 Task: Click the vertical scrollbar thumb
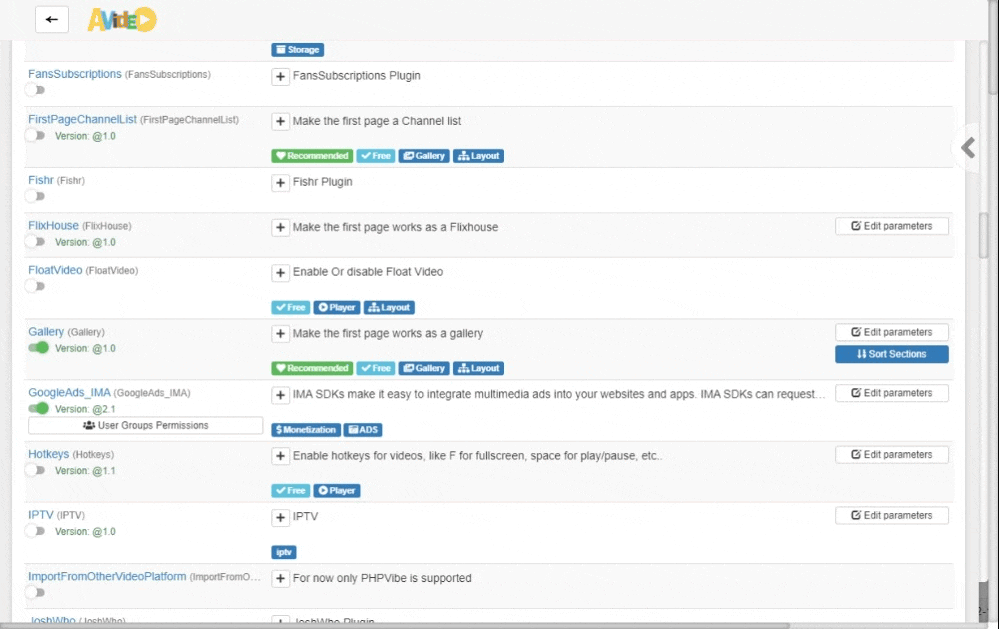984,236
